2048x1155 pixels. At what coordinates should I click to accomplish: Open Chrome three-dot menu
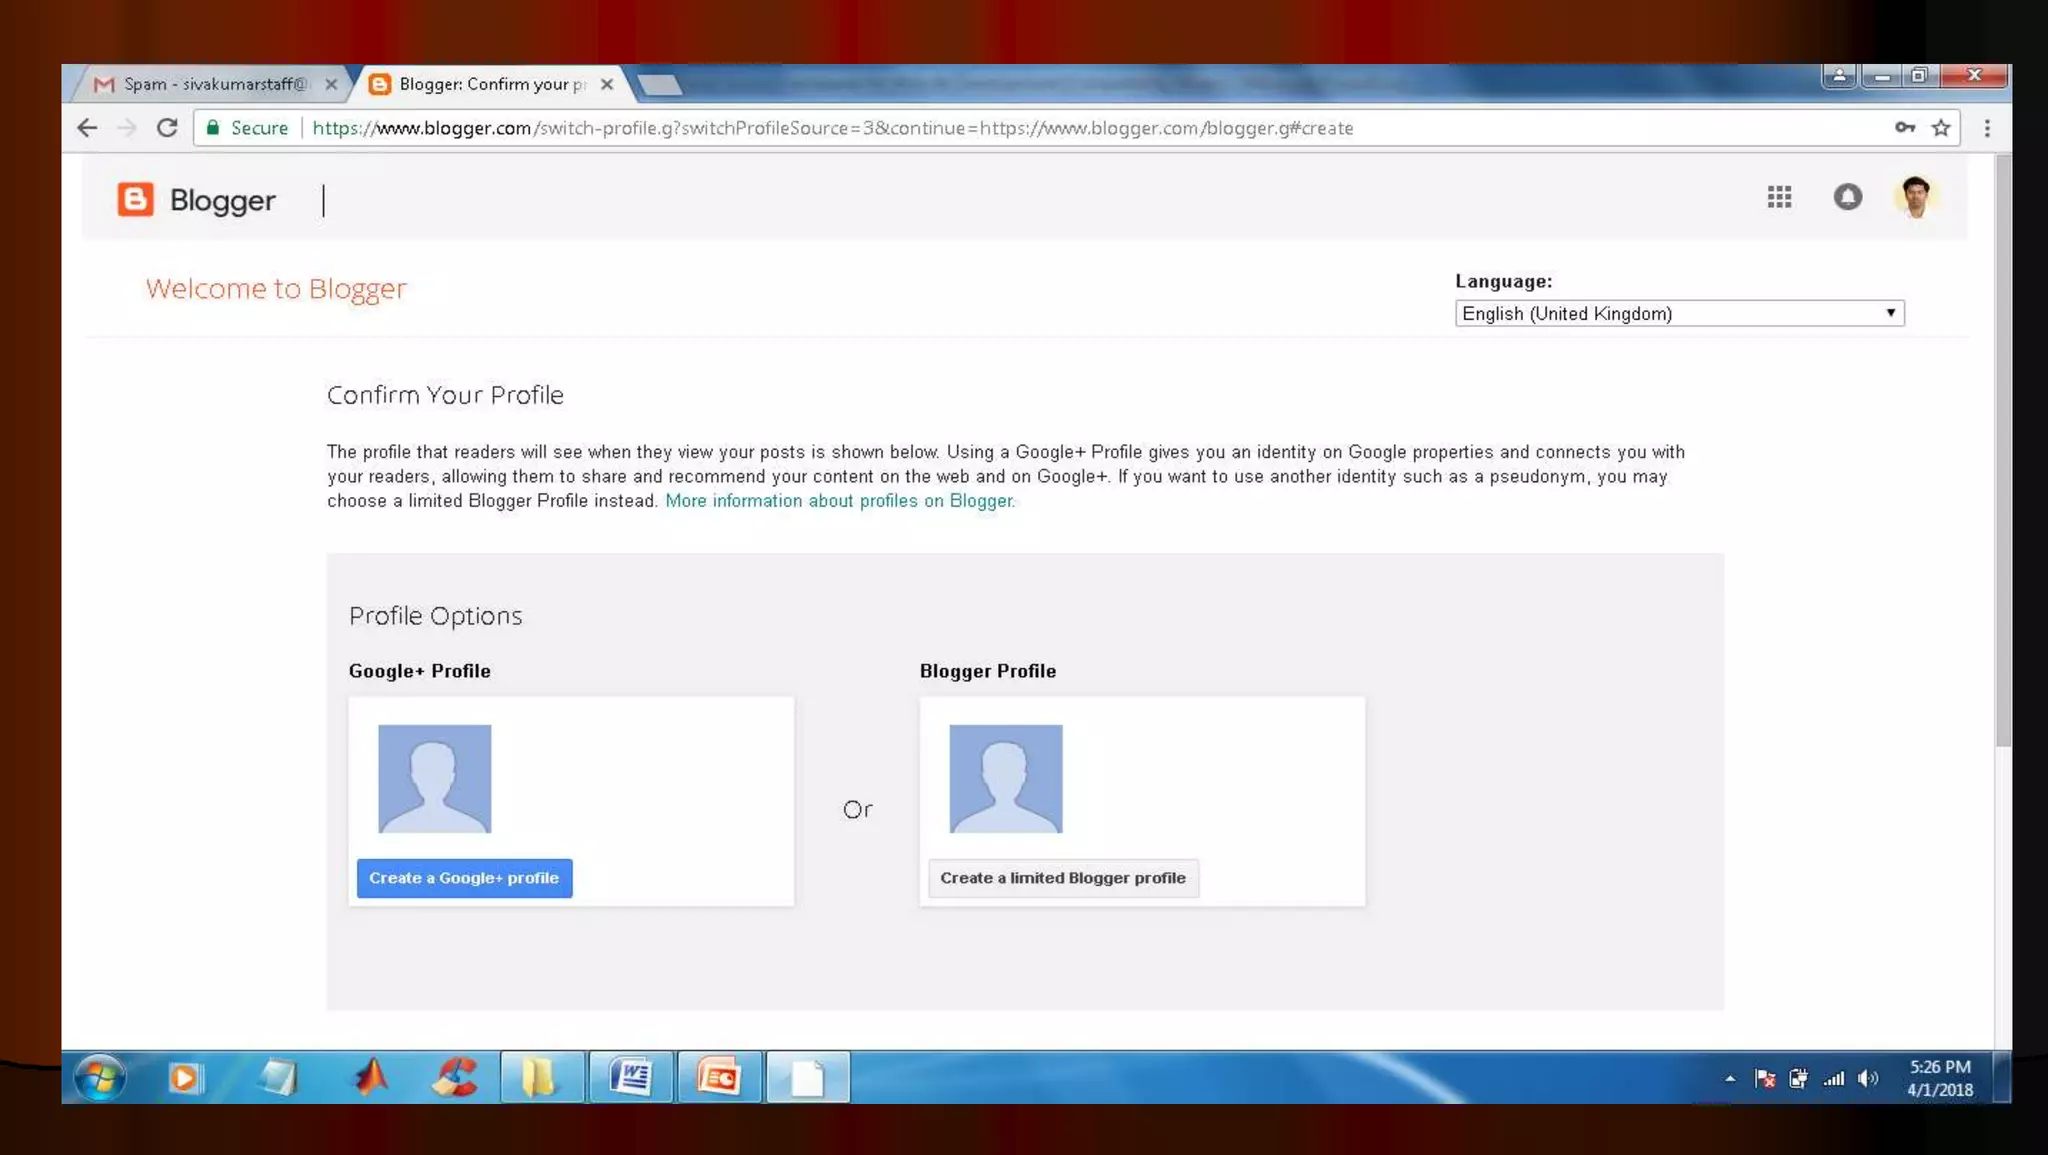point(1987,128)
